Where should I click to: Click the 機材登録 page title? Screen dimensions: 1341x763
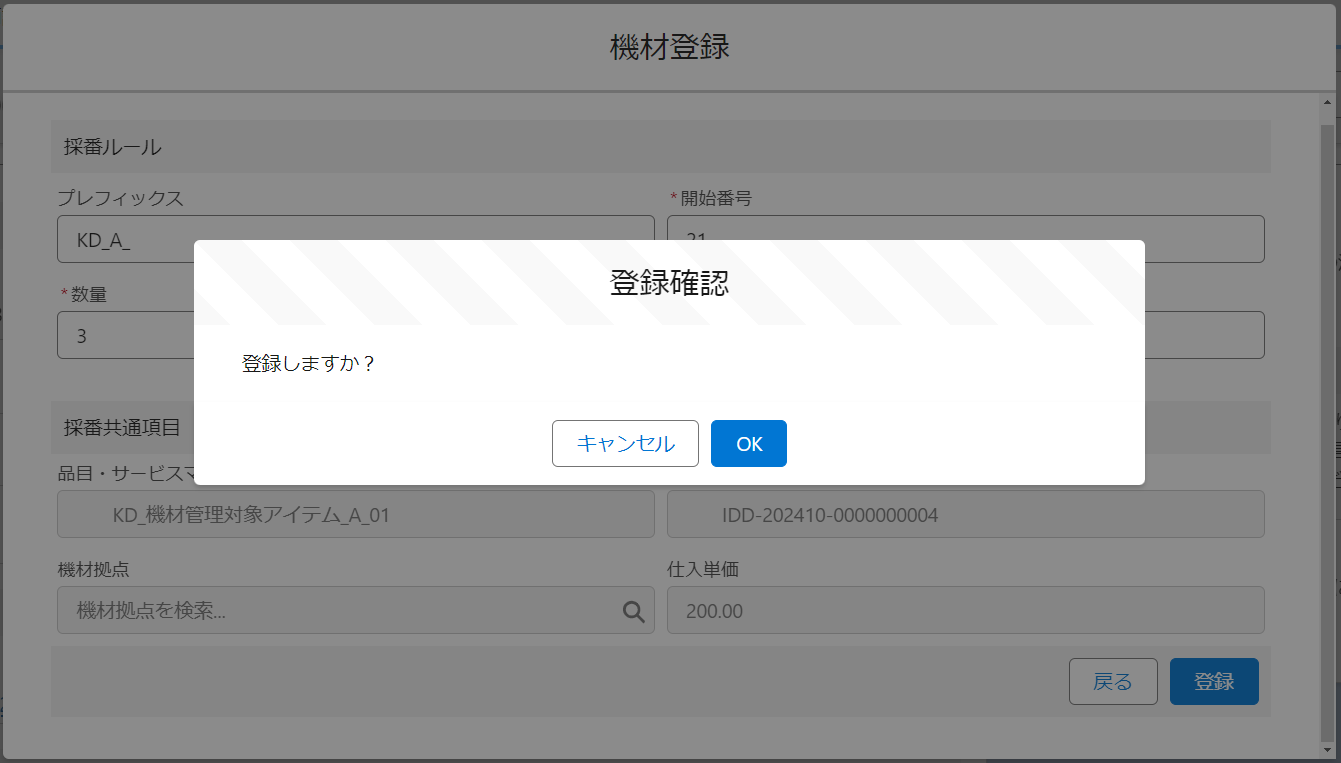pos(669,47)
